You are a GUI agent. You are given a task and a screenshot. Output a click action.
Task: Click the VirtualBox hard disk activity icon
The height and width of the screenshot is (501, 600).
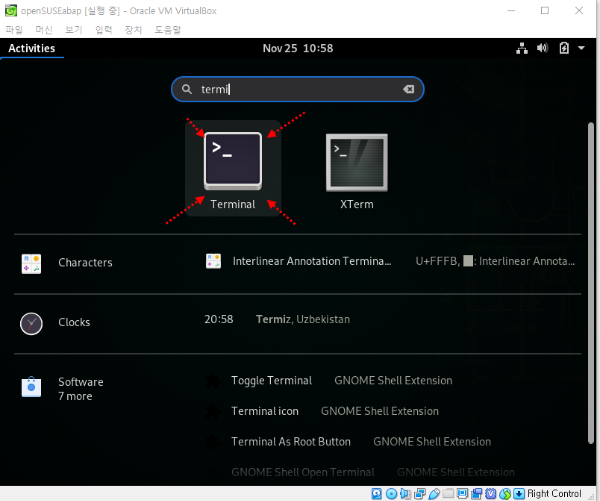[377, 494]
